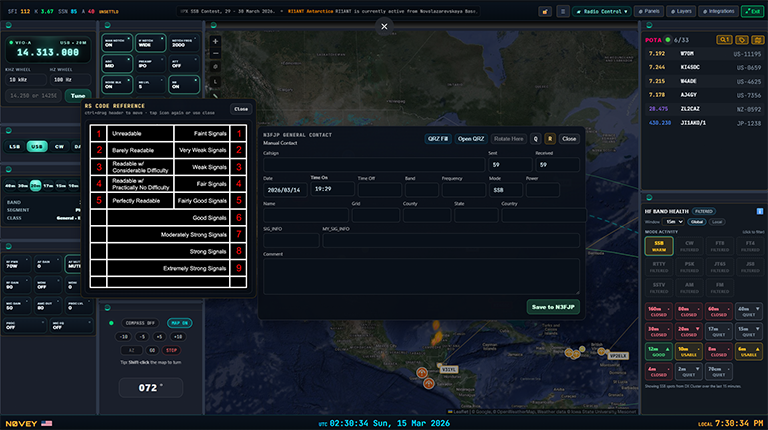
Task: Zoom out on the map with the minus button
Action: (x=215, y=53)
